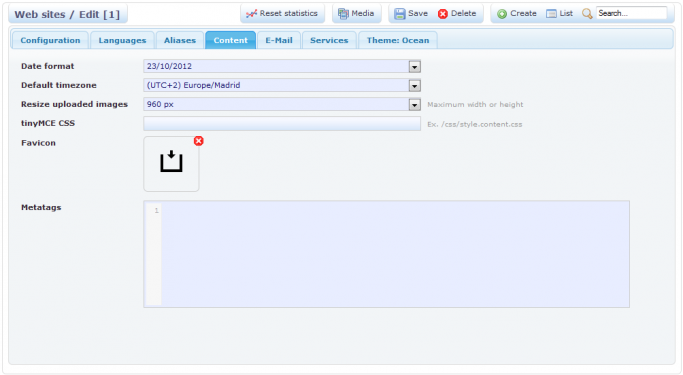Click the favicon upload placeholder
Image resolution: width=683 pixels, height=375 pixels.
(x=171, y=164)
